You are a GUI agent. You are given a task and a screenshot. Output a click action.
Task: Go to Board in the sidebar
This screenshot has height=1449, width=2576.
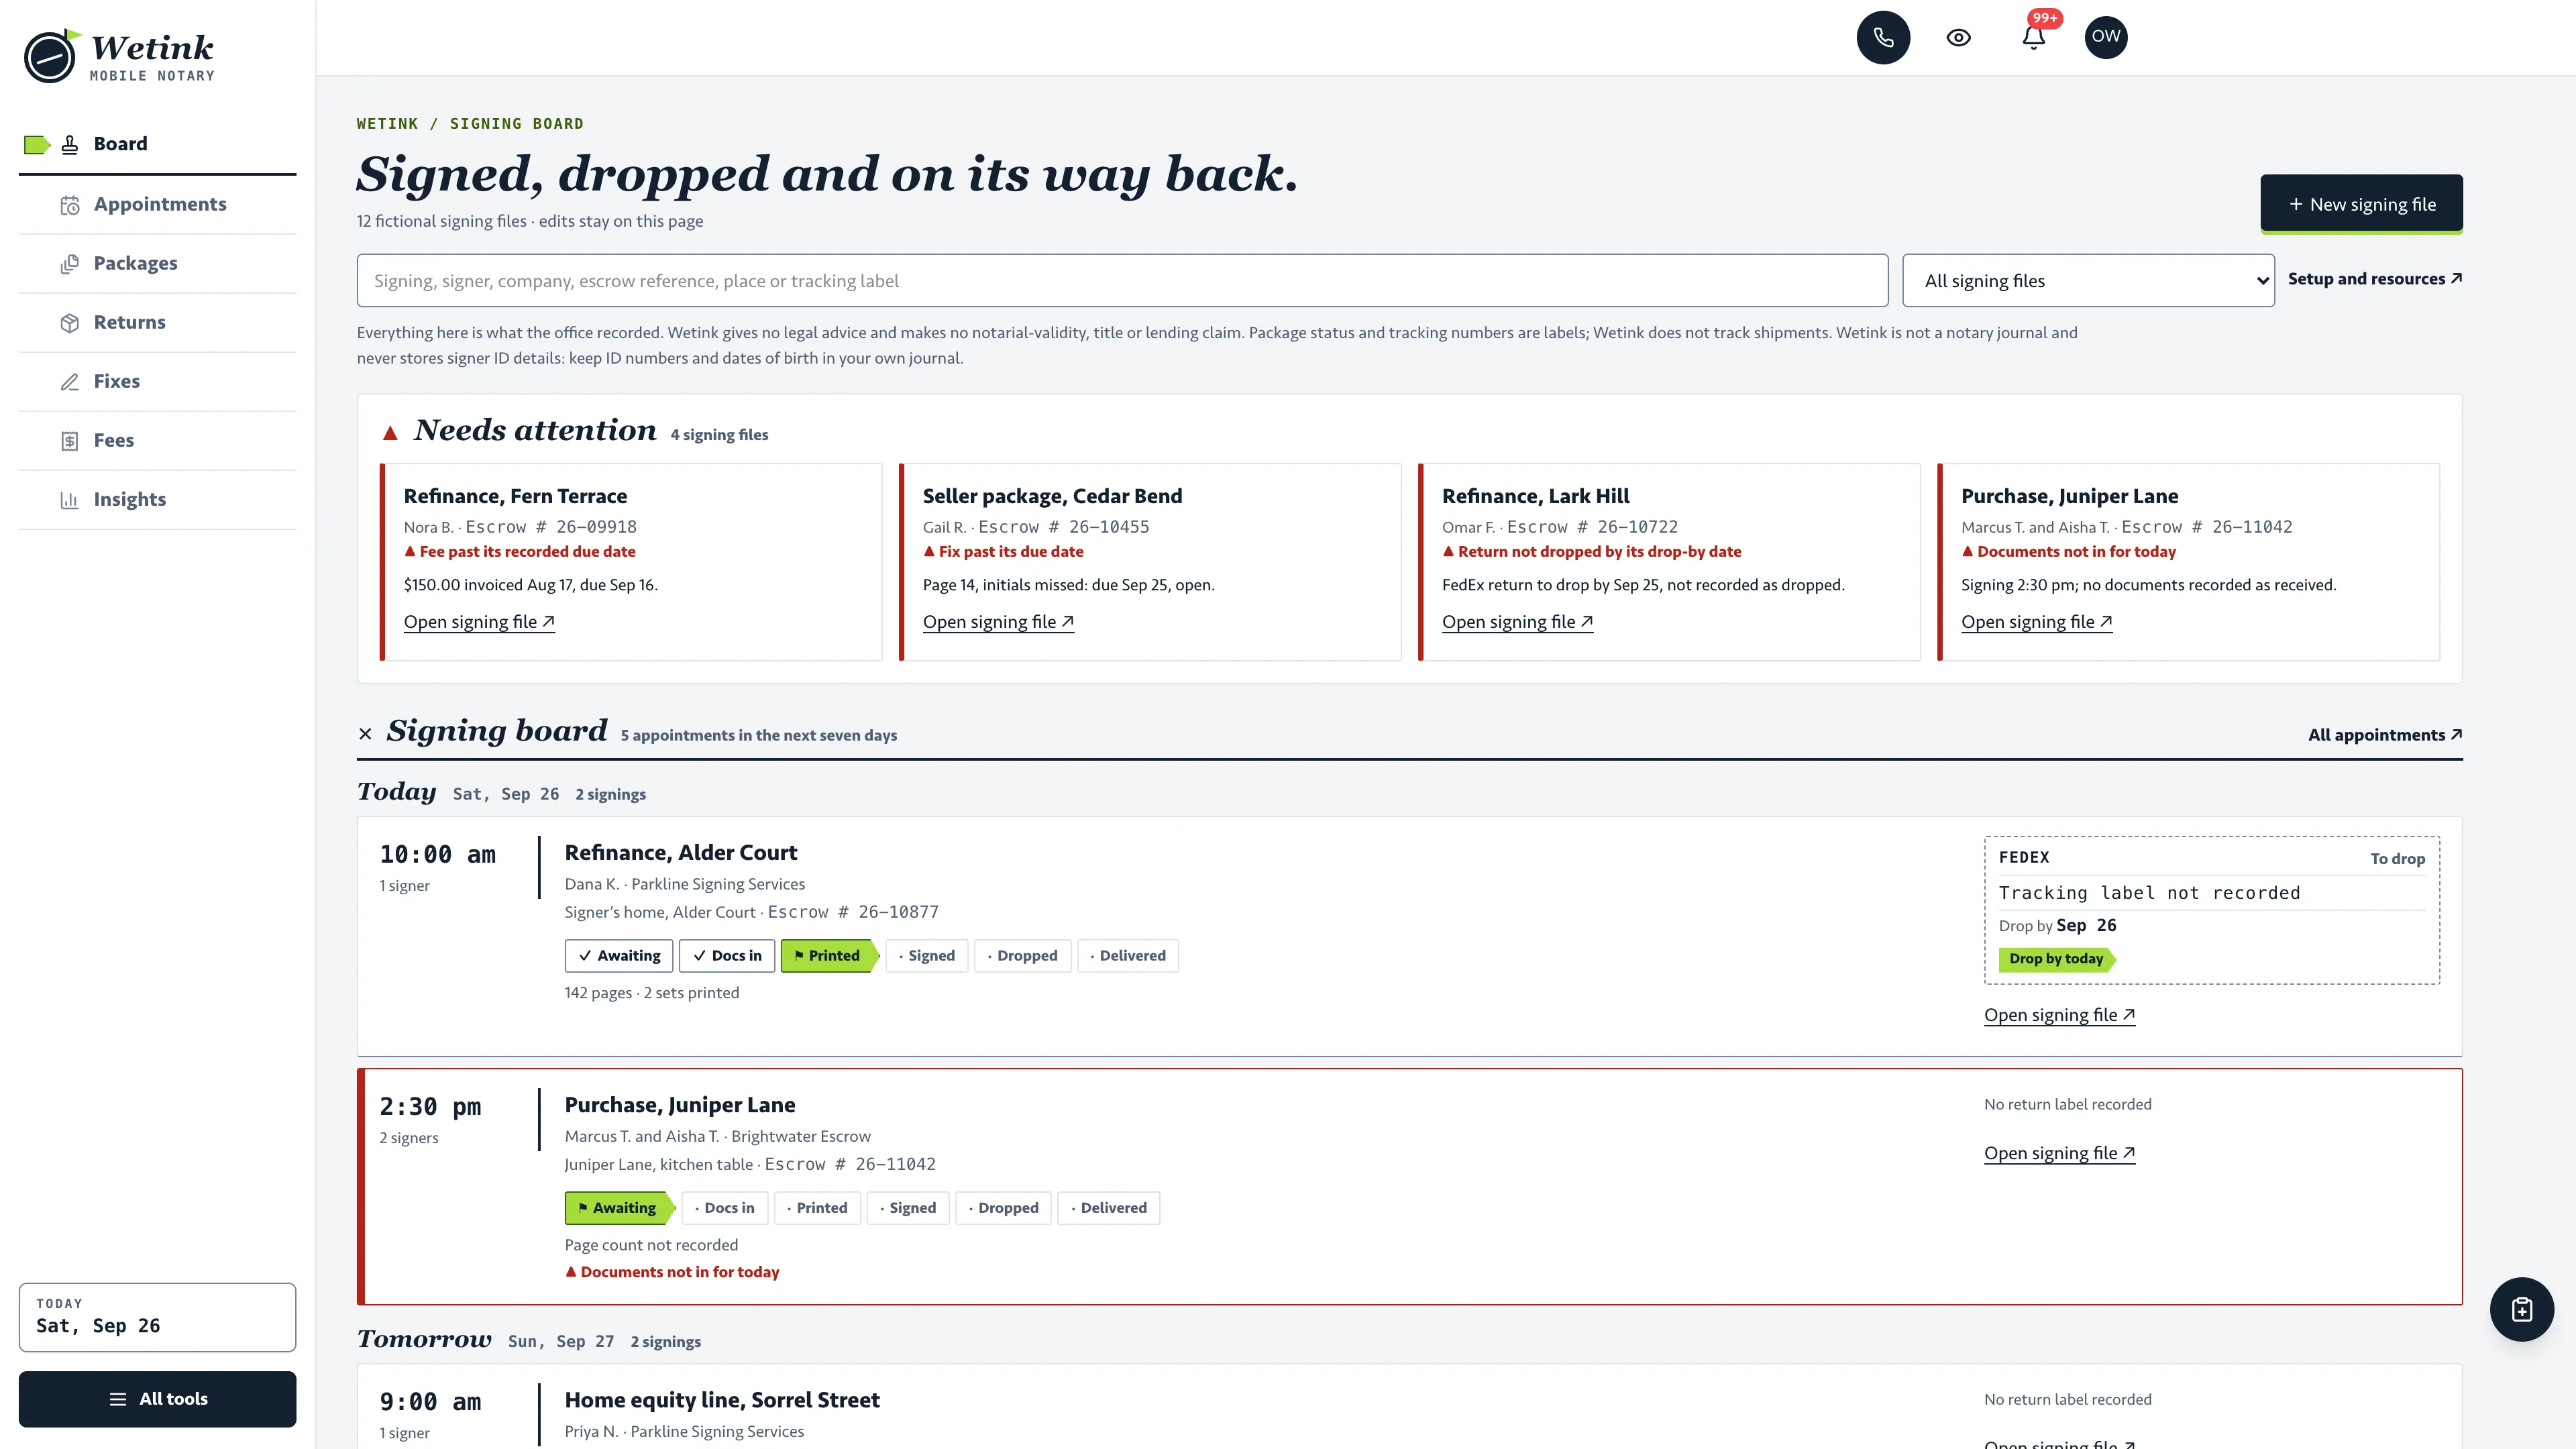pyautogui.click(x=157, y=144)
